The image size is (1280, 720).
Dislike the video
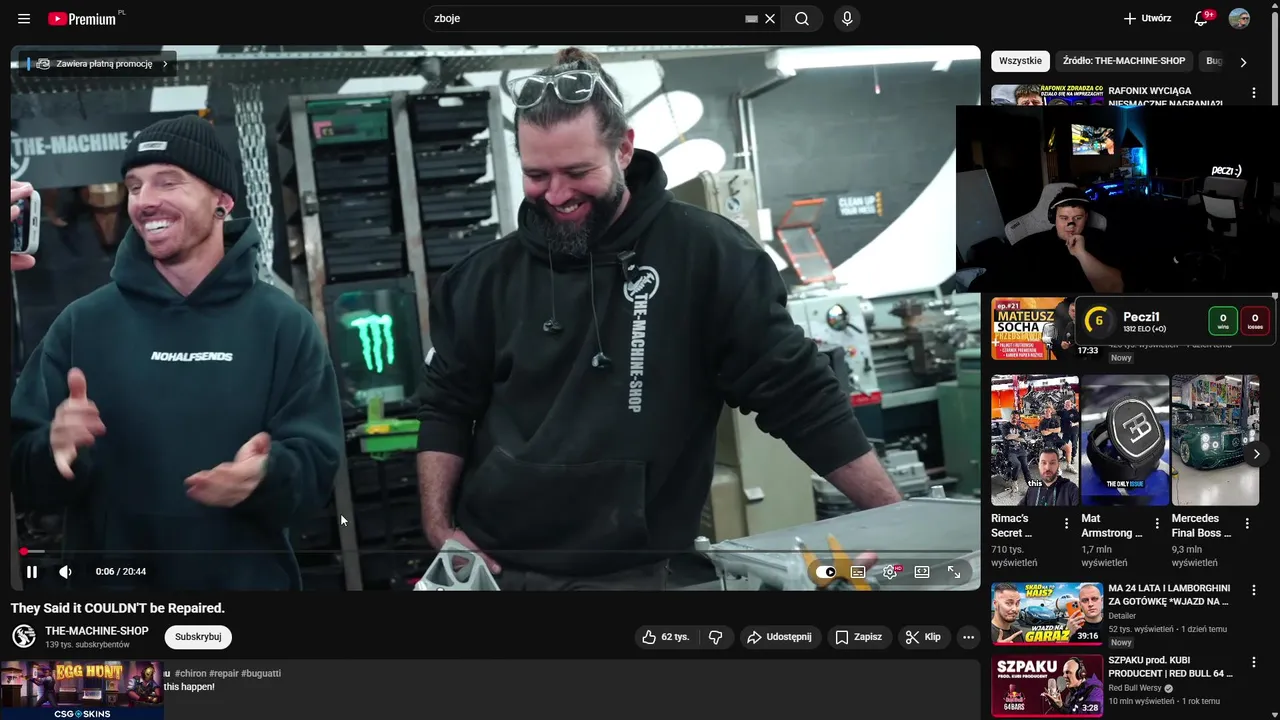[716, 637]
